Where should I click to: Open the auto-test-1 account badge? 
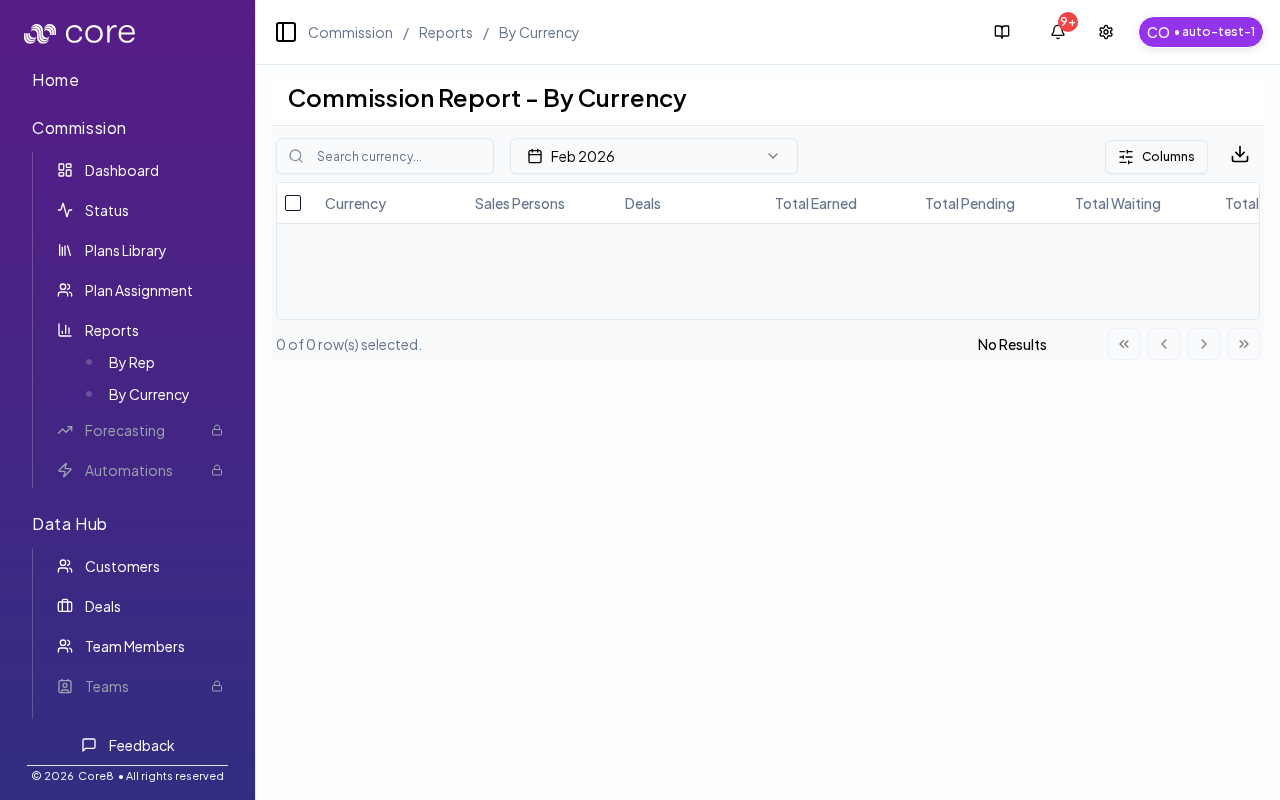(1200, 32)
